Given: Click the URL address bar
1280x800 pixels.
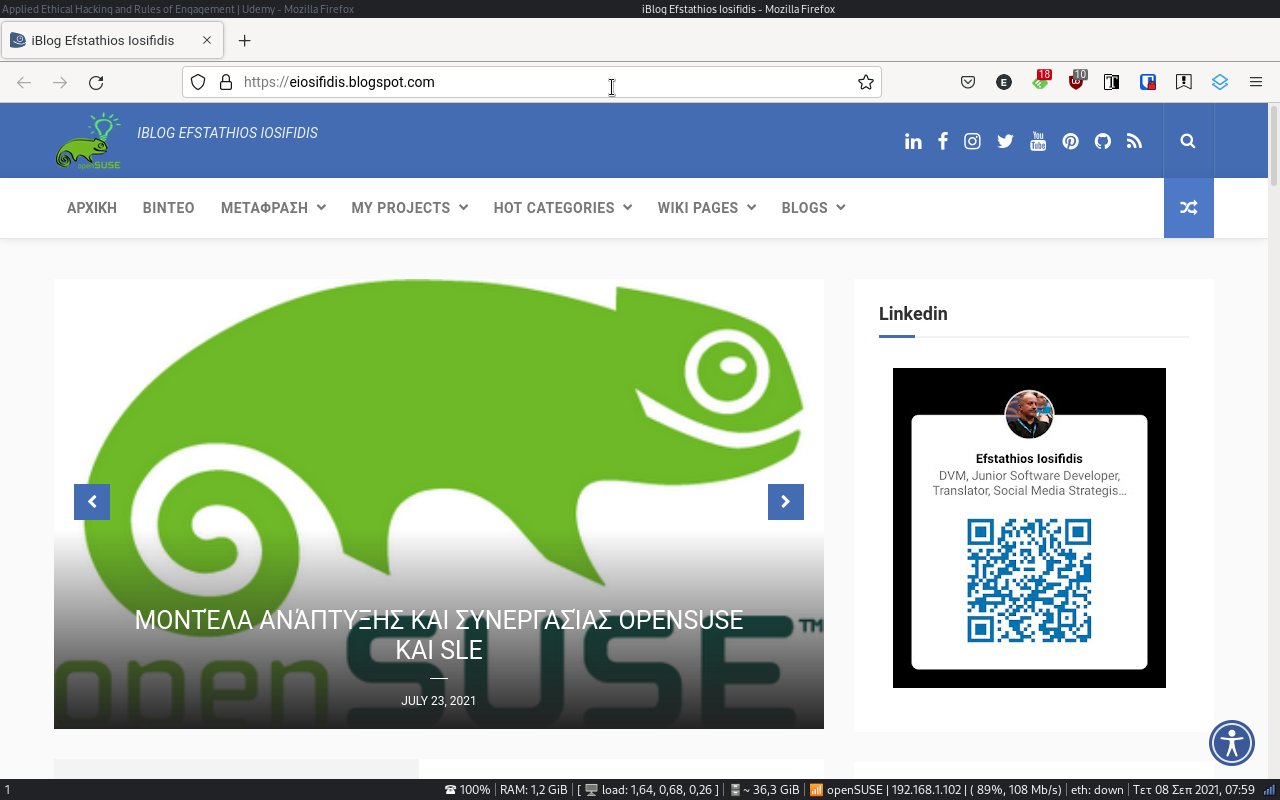Looking at the screenshot, I should (532, 82).
